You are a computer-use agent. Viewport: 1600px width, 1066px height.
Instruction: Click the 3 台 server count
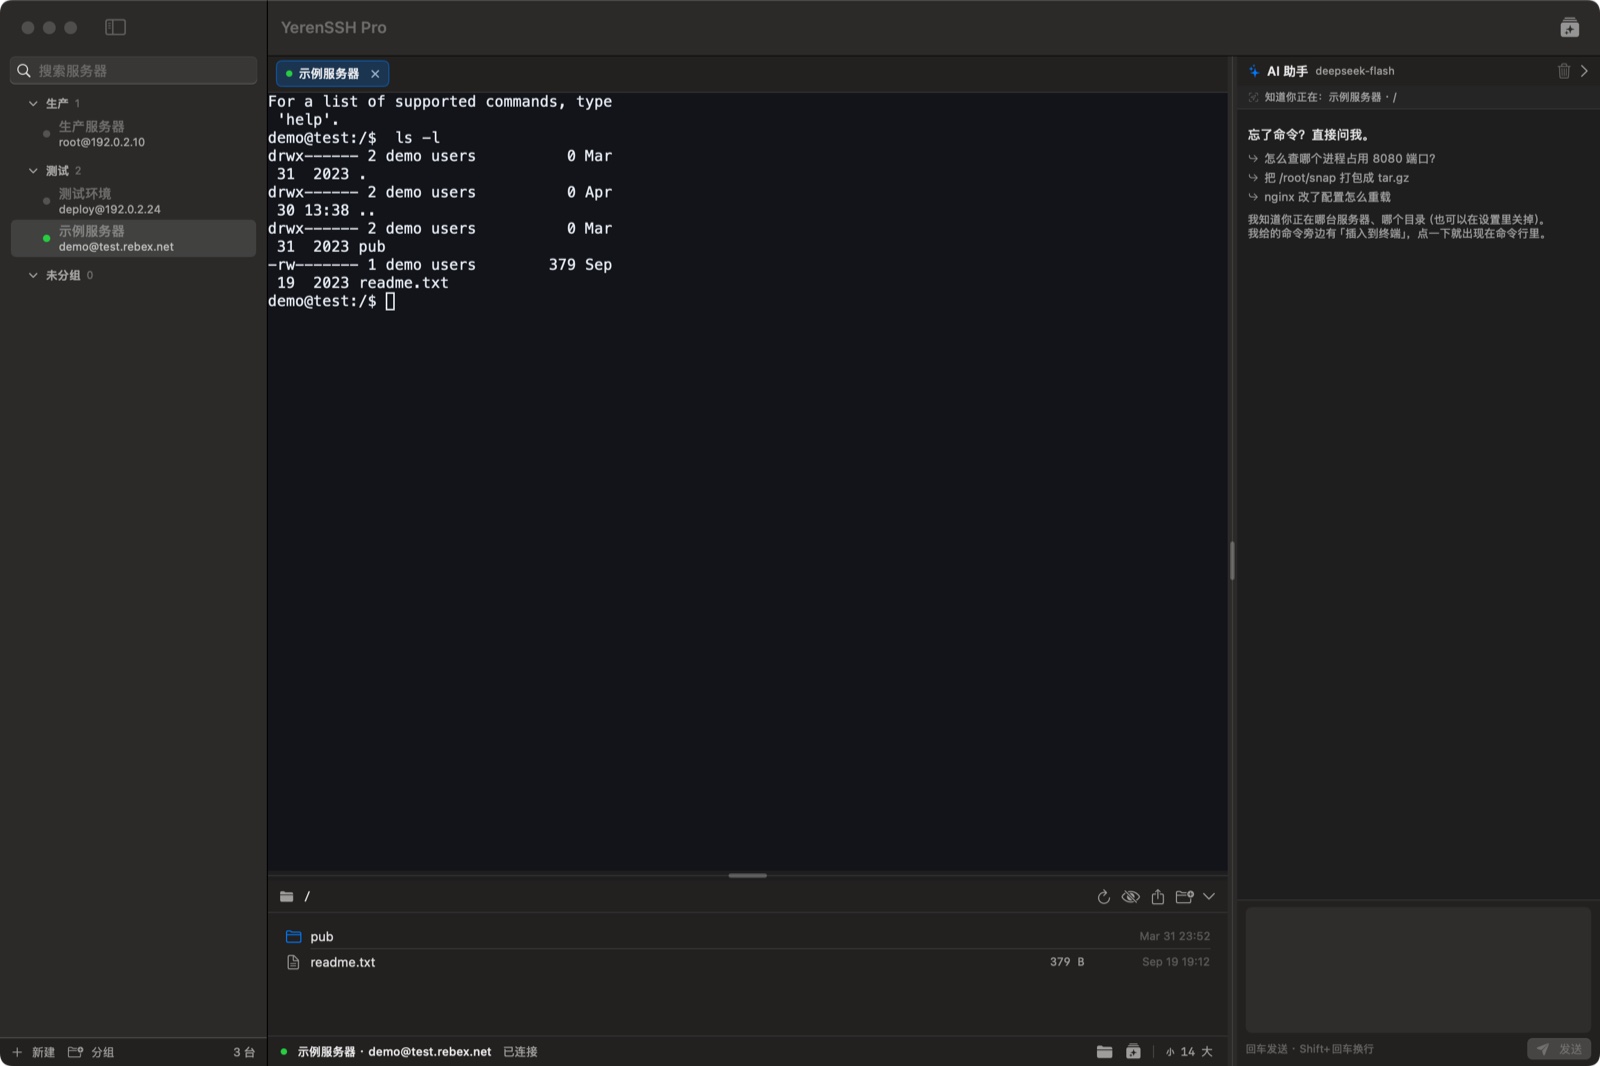[244, 1052]
